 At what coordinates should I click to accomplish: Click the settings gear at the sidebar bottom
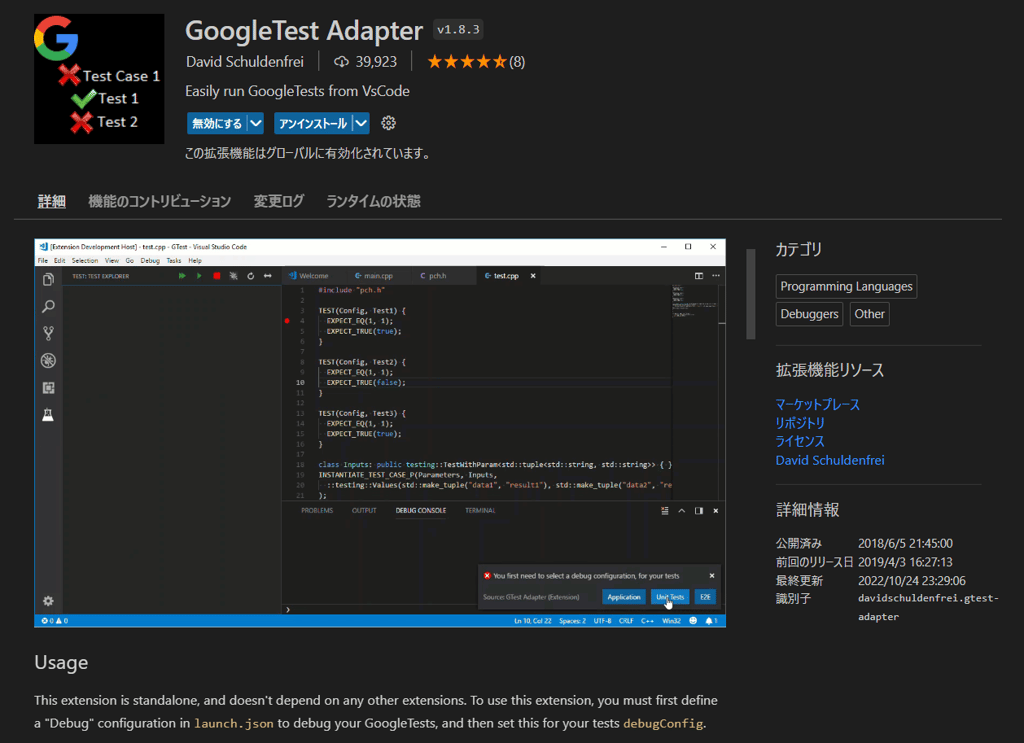pos(48,601)
